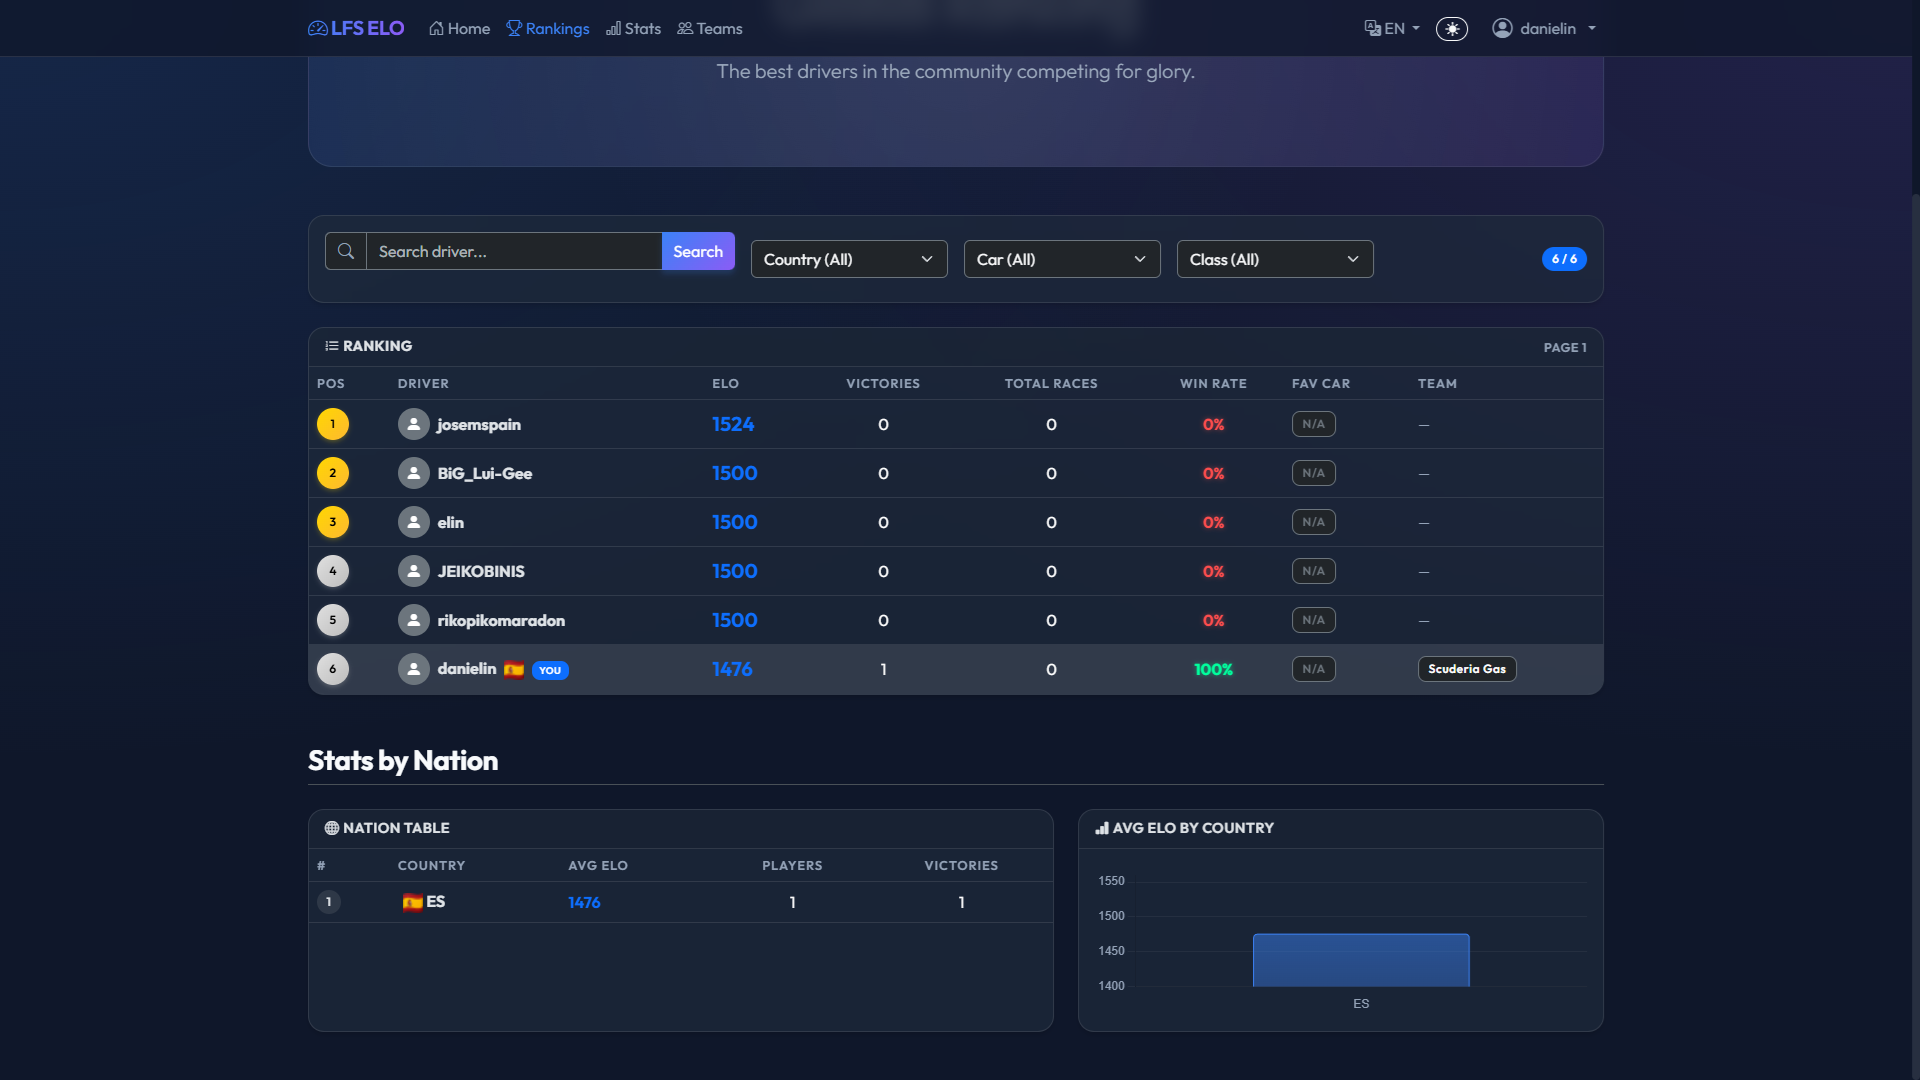This screenshot has width=1920, height=1080.
Task: Click the LFS ELO logo icon
Action: [x=318, y=28]
